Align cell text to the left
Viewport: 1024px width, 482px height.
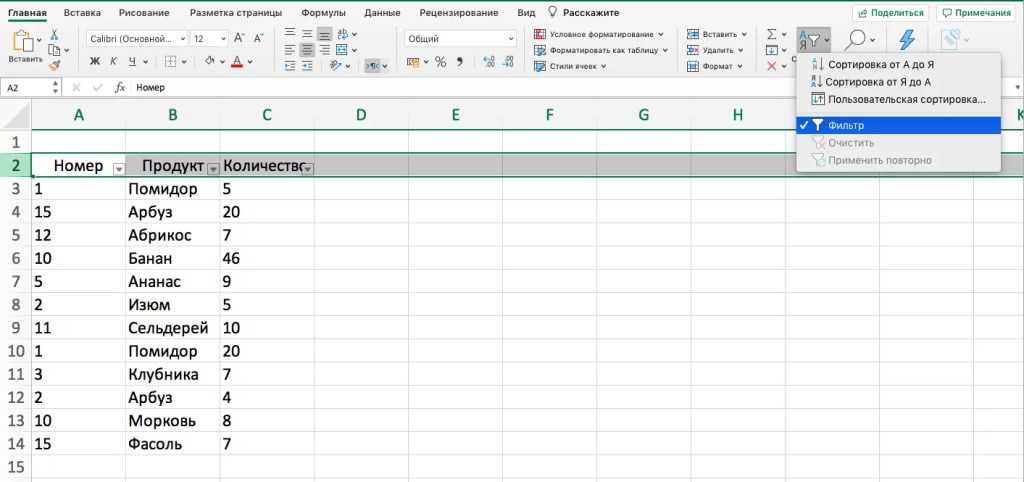[x=291, y=50]
